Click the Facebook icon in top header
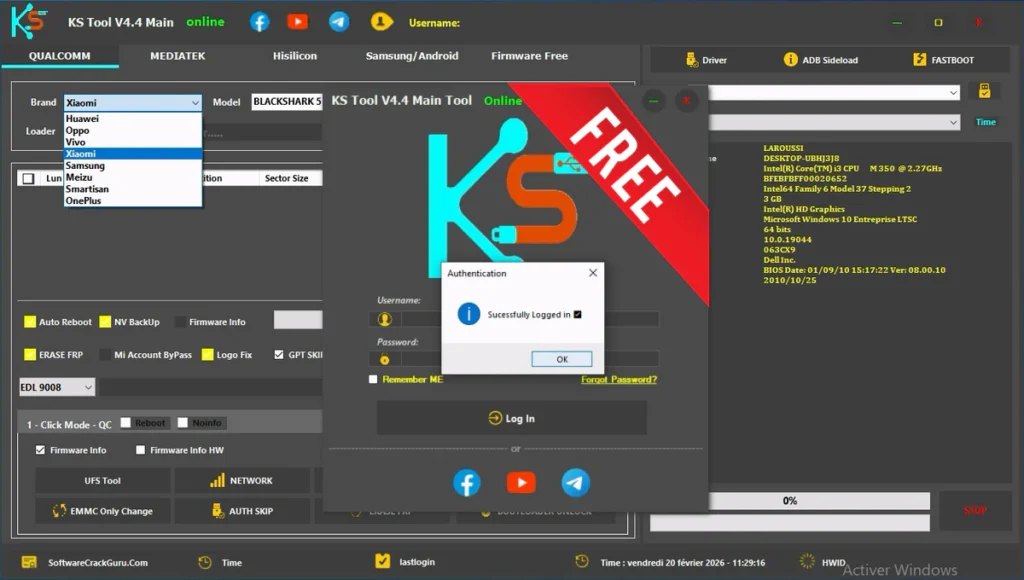 coord(259,22)
